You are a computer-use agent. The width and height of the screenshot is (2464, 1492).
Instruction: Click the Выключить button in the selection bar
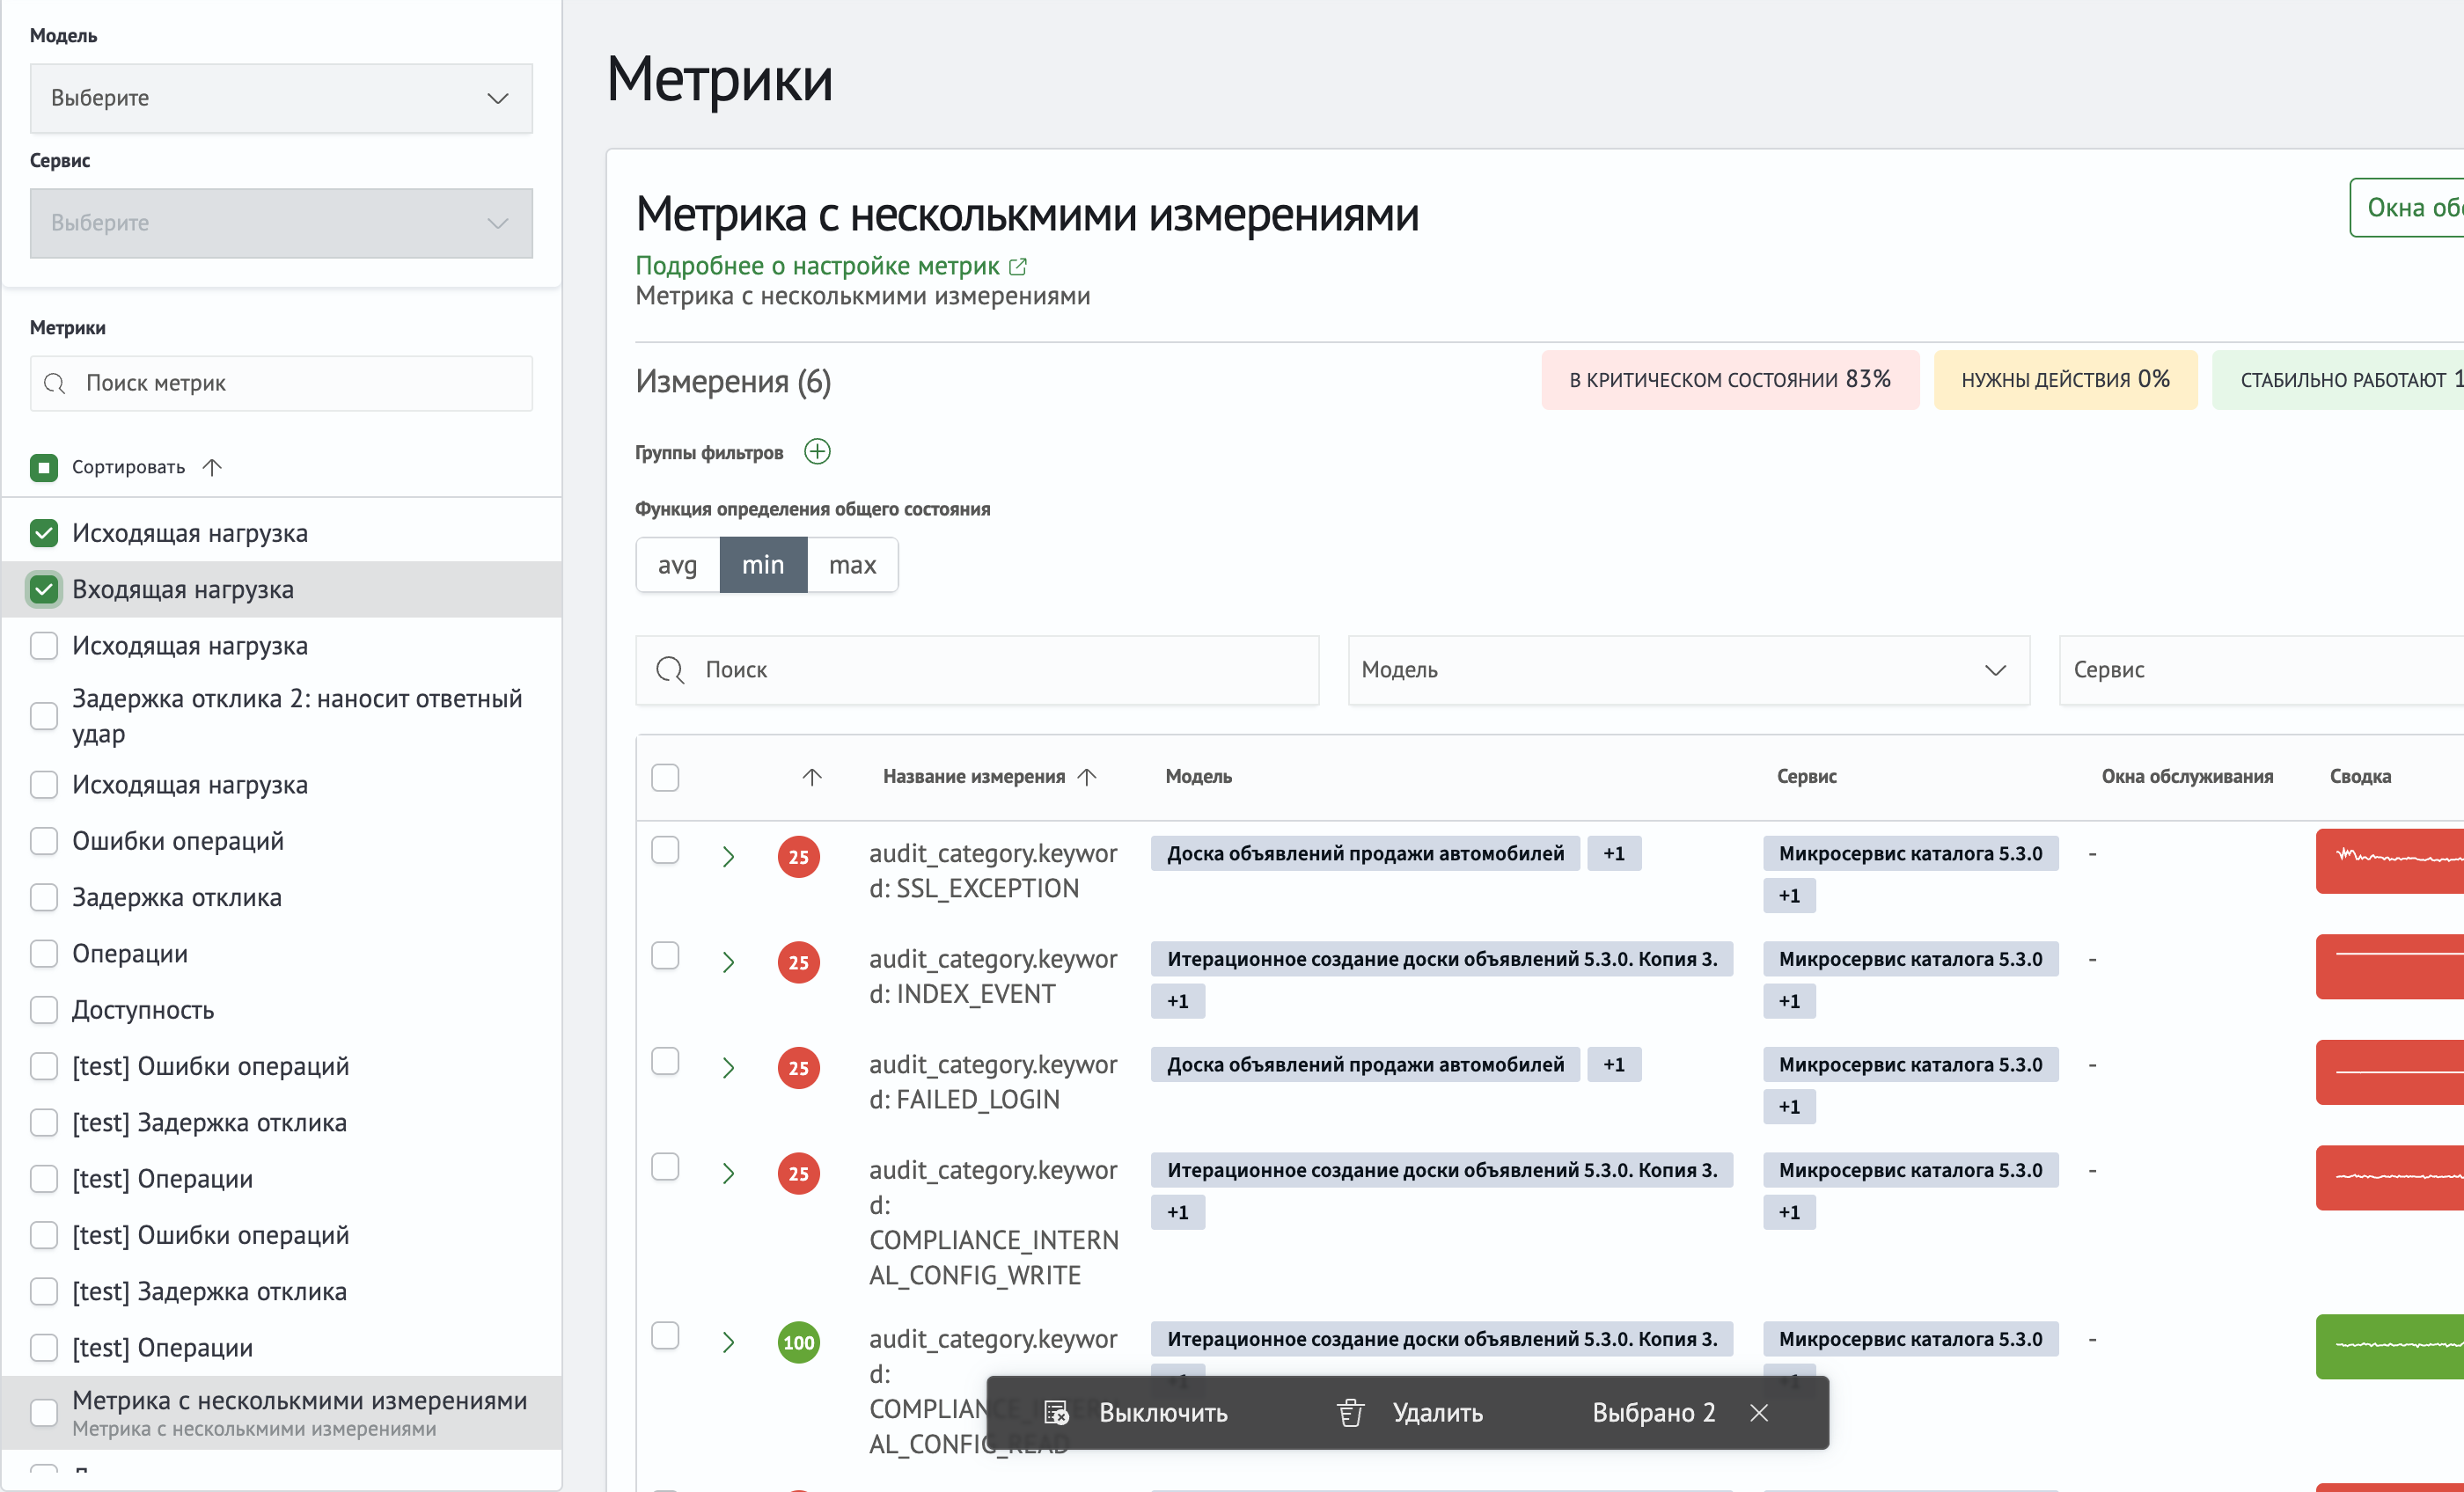click(1136, 1412)
